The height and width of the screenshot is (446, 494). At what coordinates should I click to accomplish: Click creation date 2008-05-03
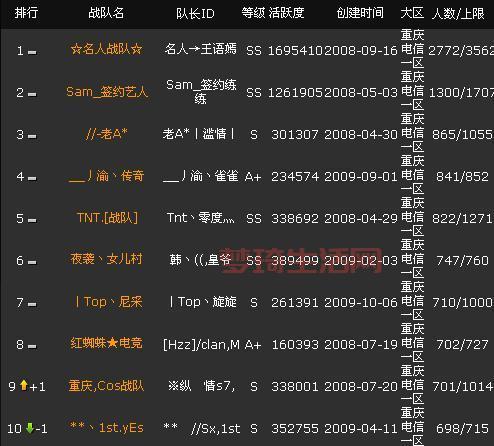361,93
